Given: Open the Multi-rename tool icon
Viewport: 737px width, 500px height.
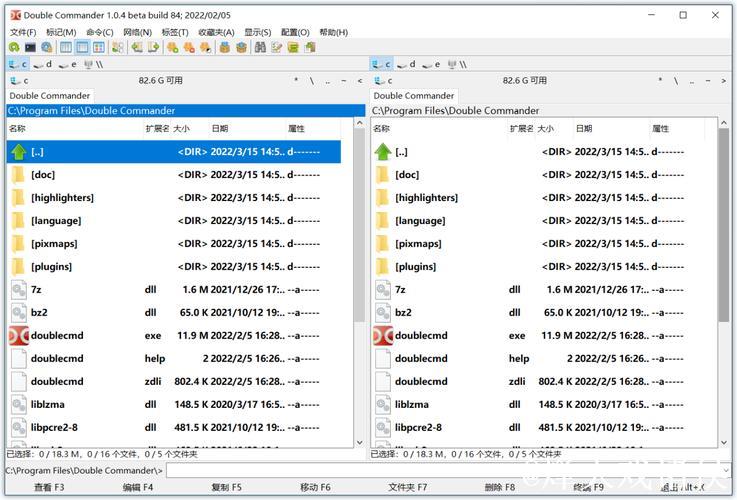Looking at the screenshot, I should click(277, 47).
